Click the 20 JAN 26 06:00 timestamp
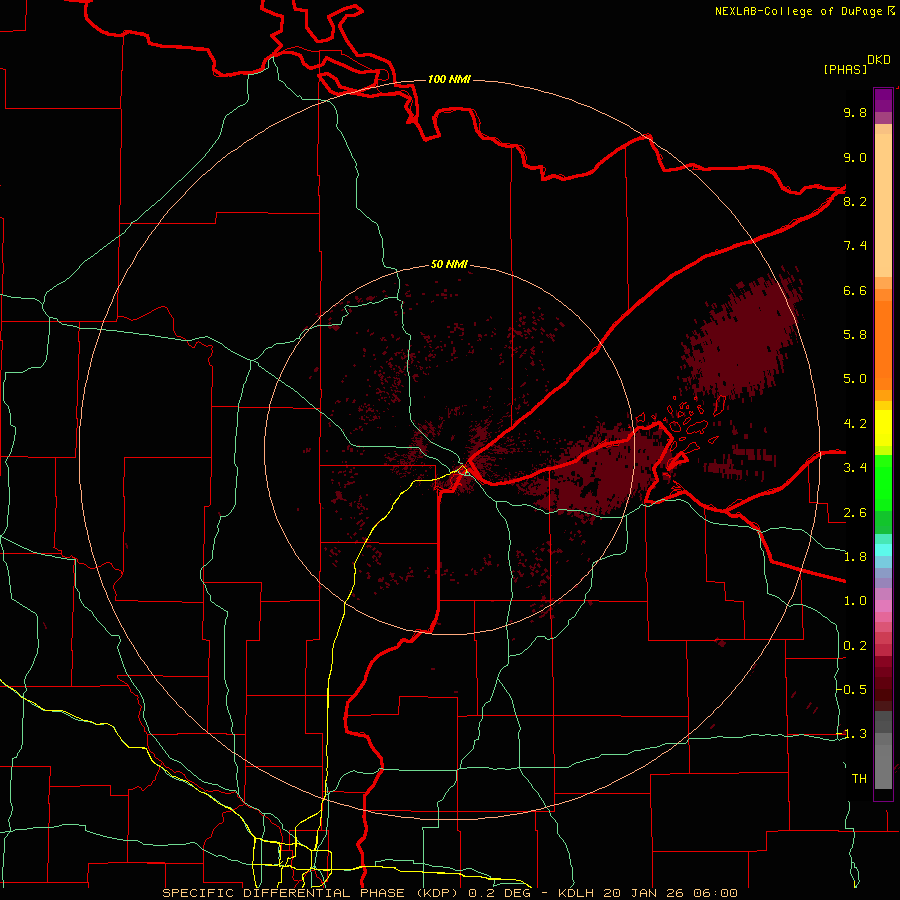 coord(670,893)
